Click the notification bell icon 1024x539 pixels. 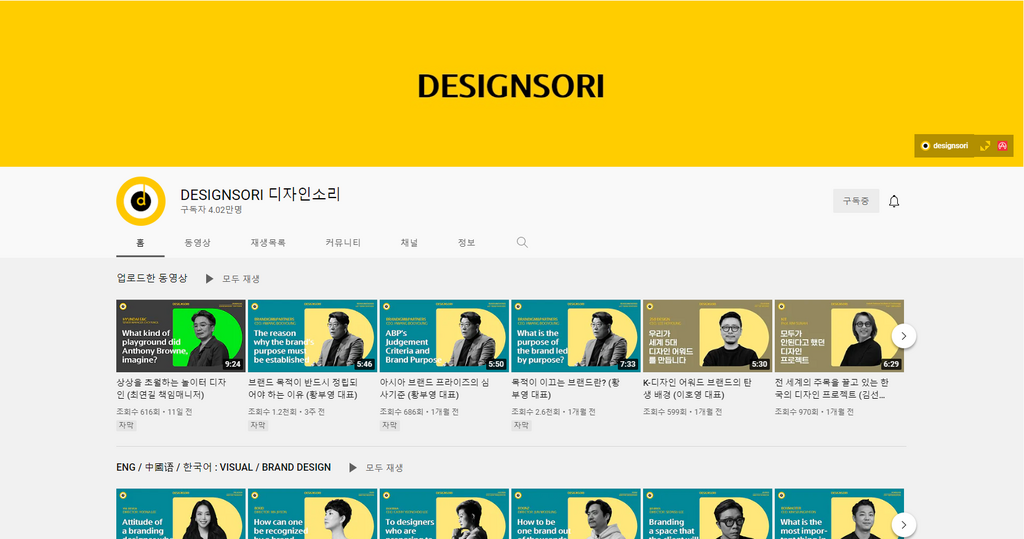894,201
